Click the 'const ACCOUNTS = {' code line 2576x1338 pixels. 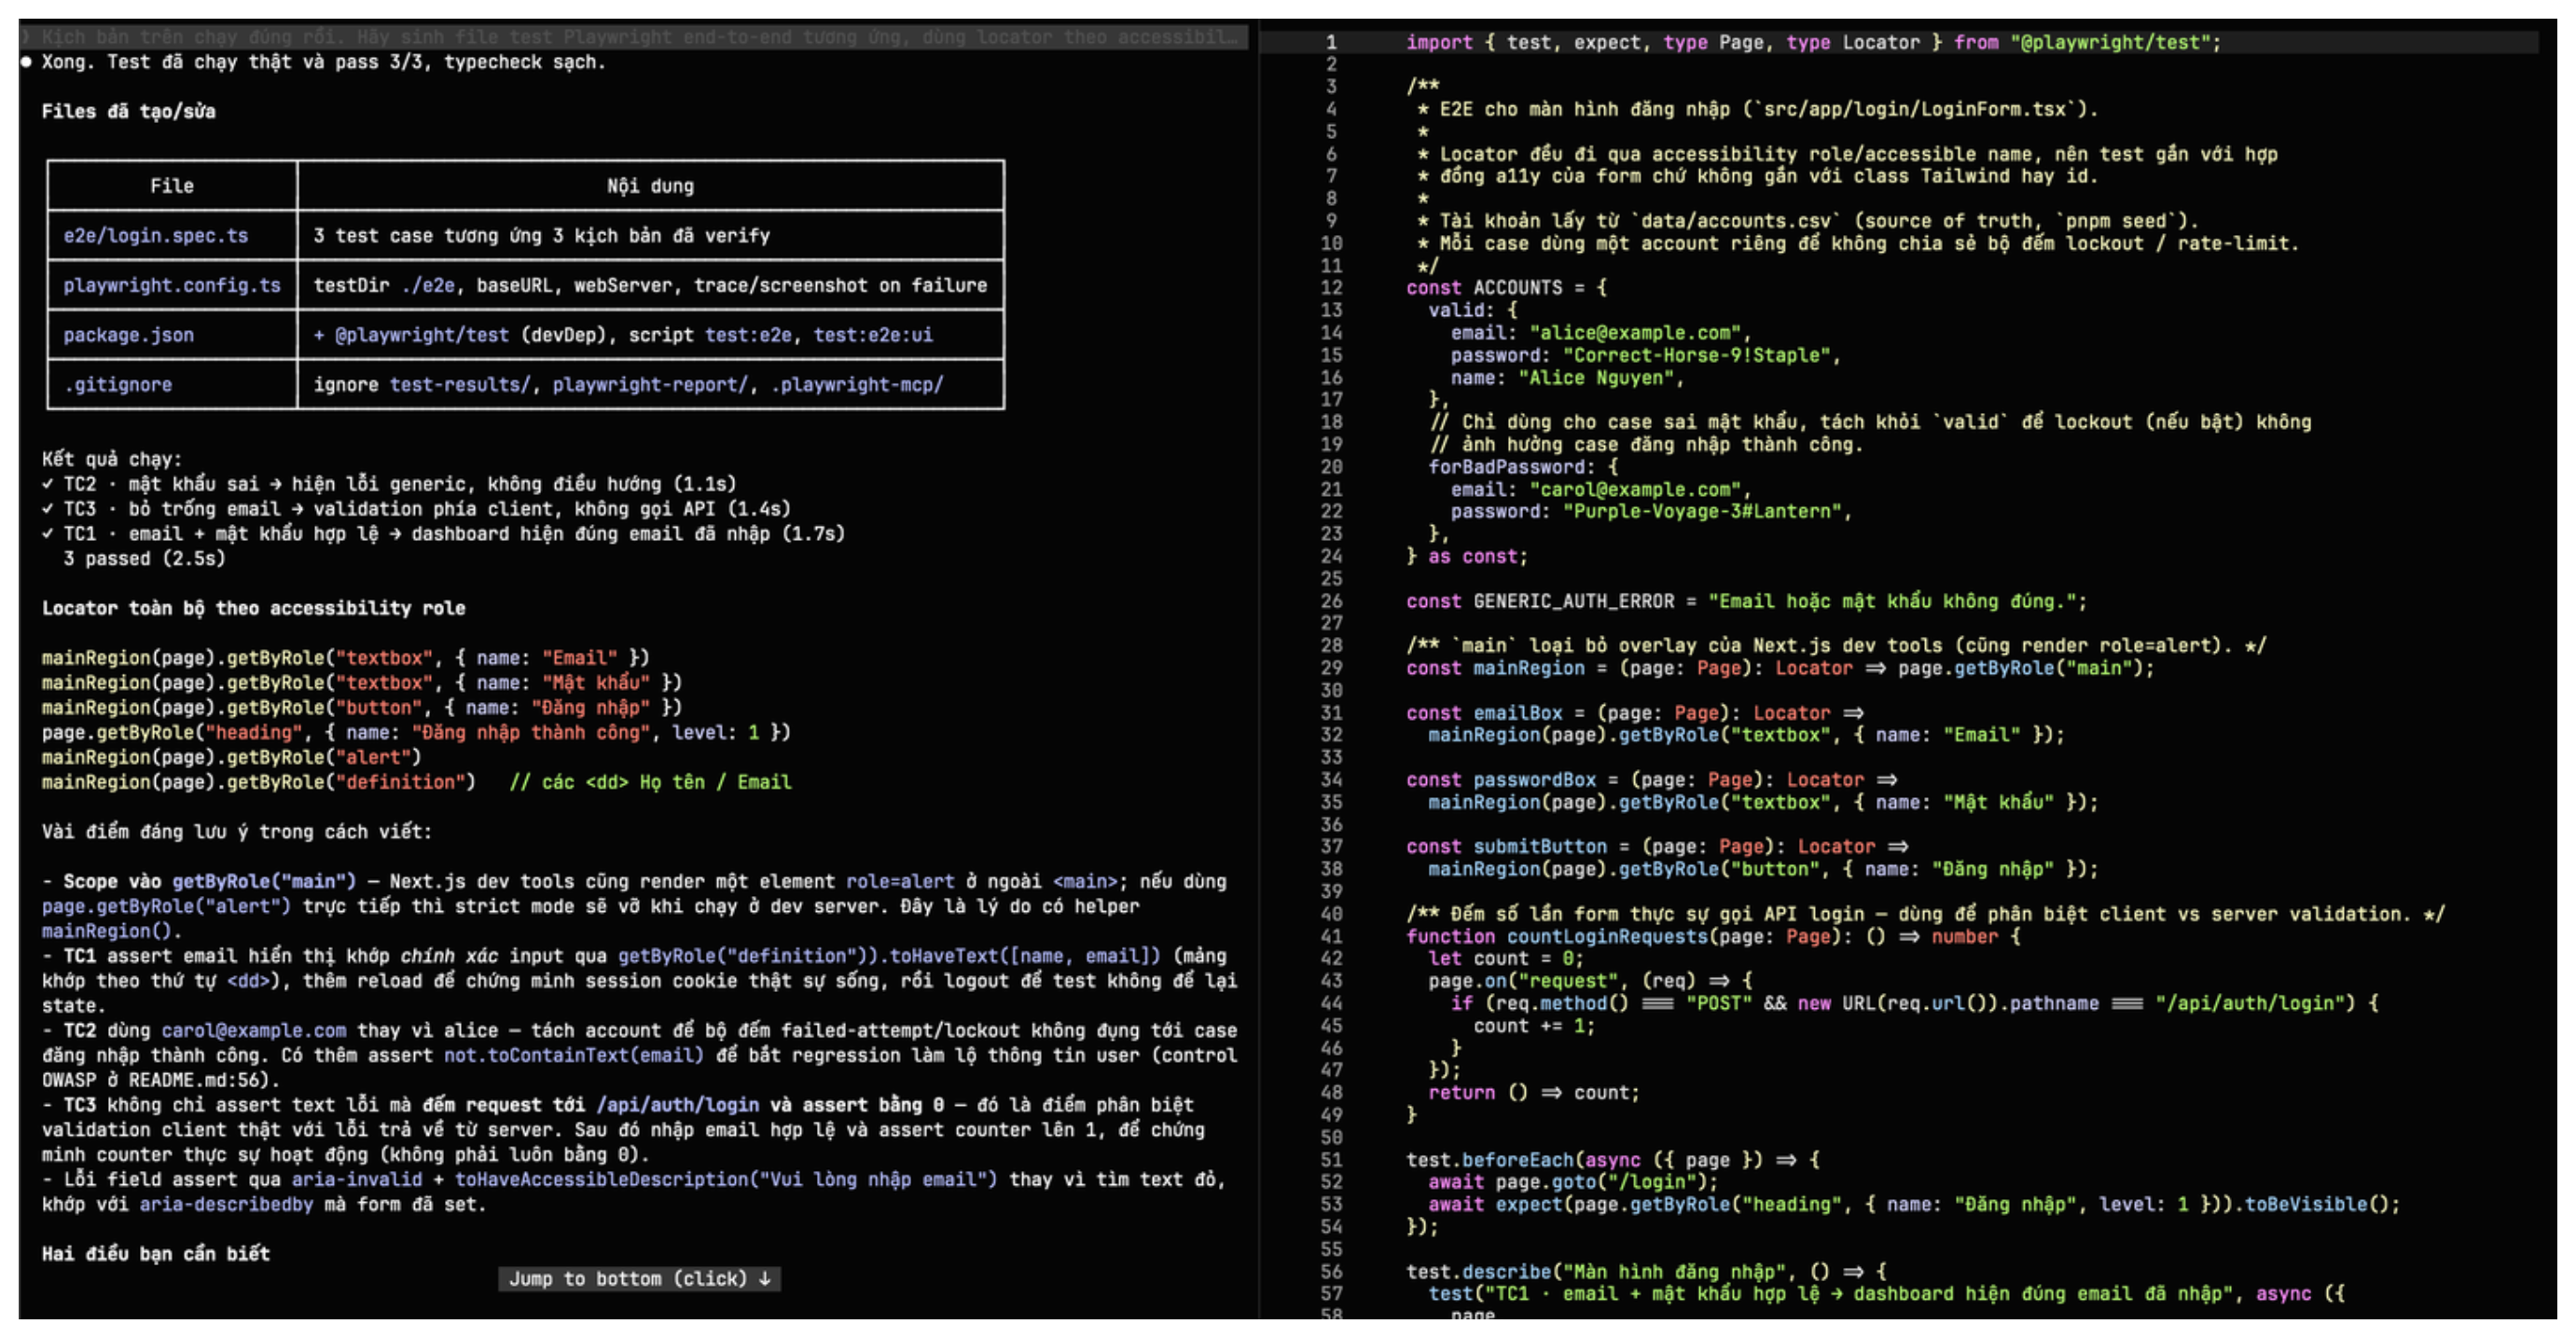pos(1506,288)
